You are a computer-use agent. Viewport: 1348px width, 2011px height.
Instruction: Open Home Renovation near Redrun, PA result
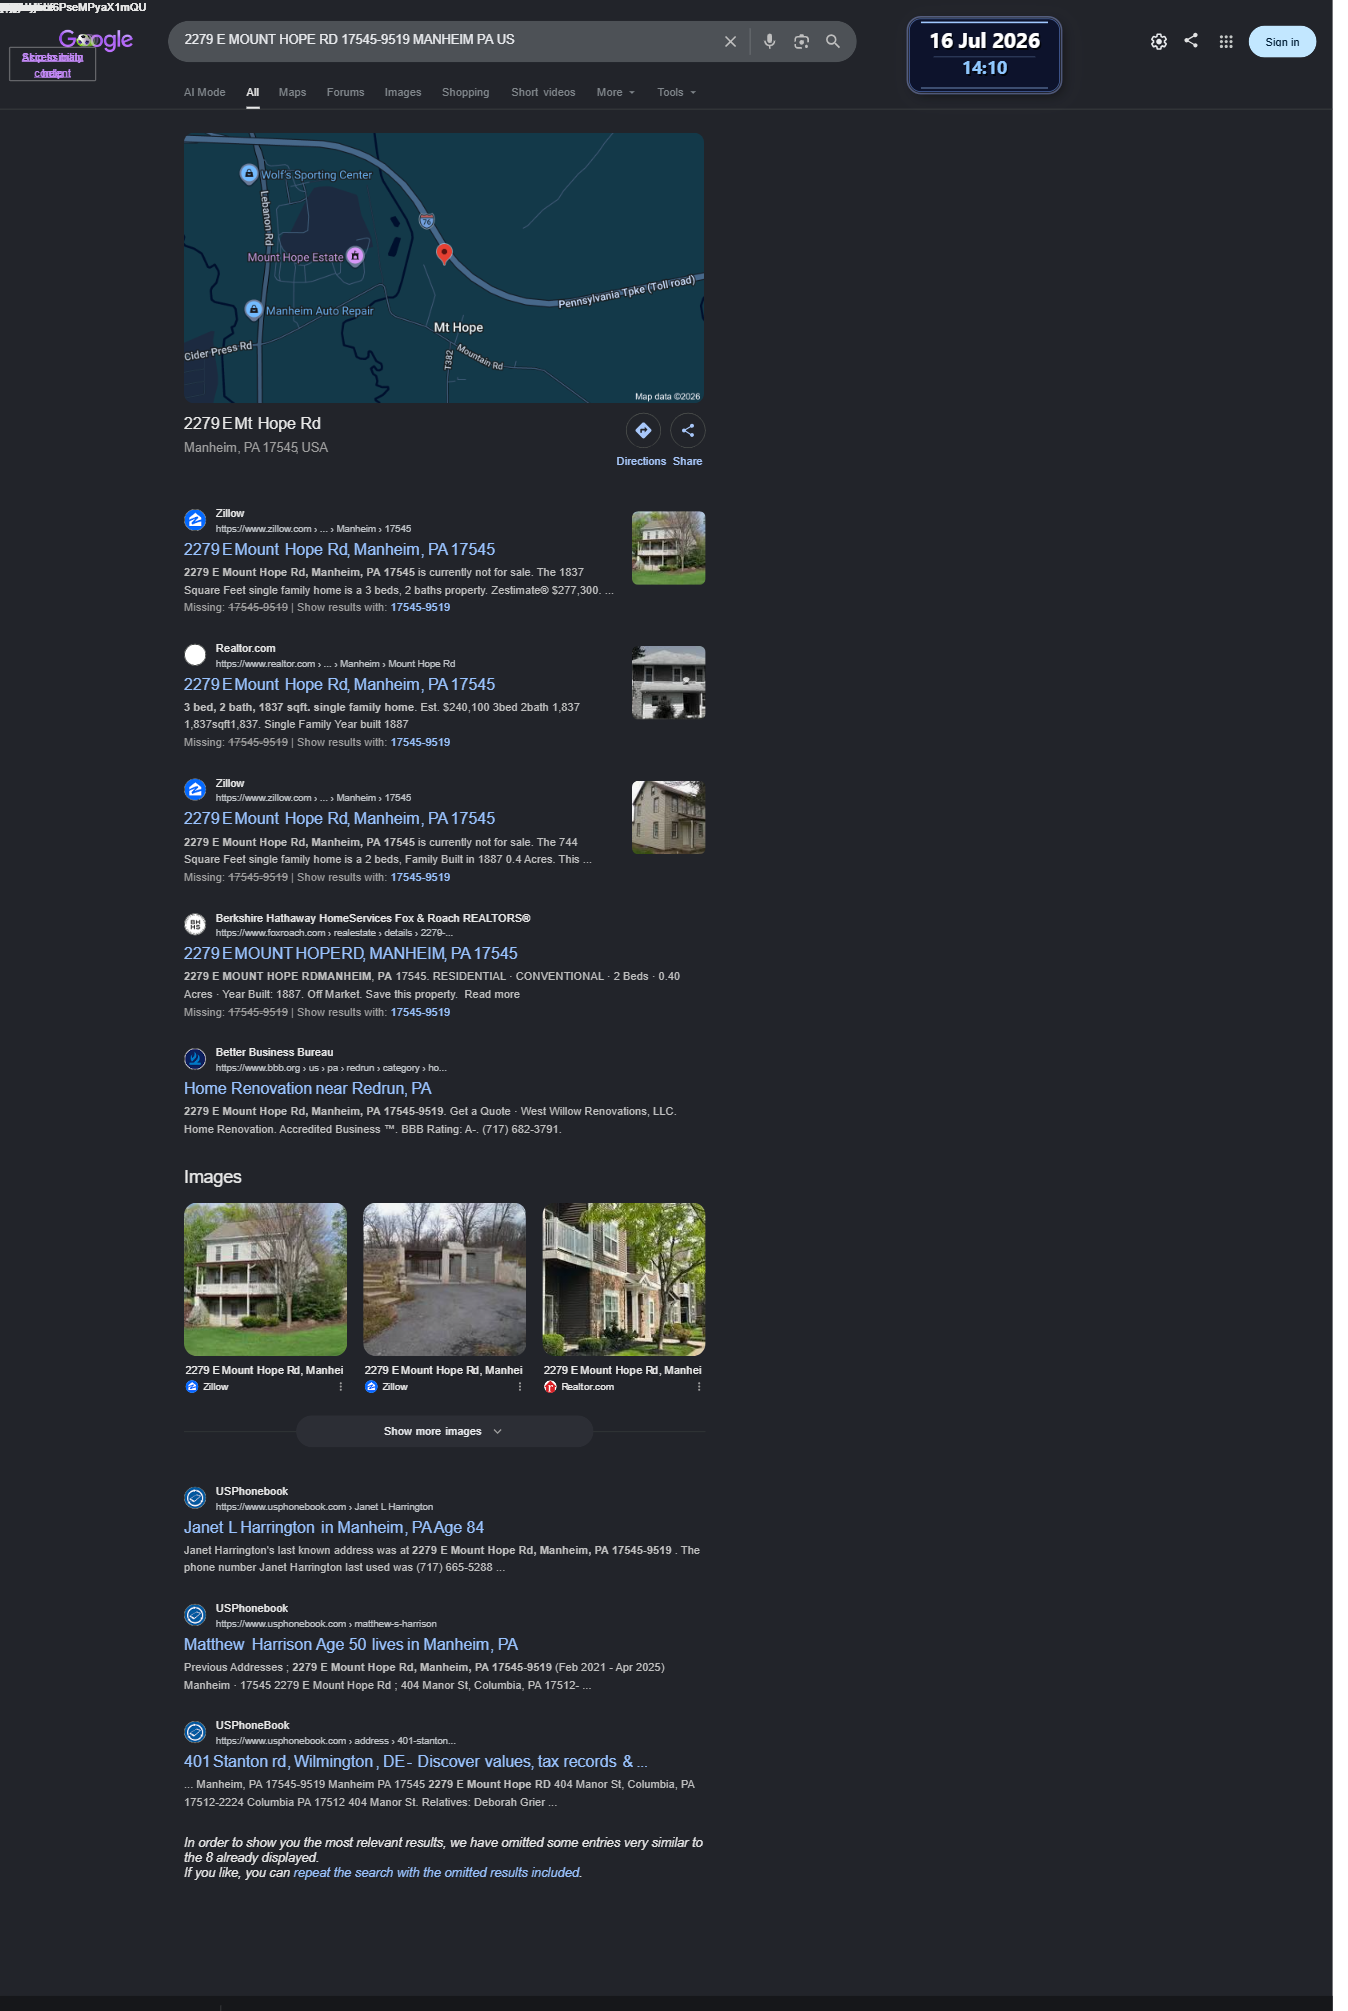[x=308, y=1089]
